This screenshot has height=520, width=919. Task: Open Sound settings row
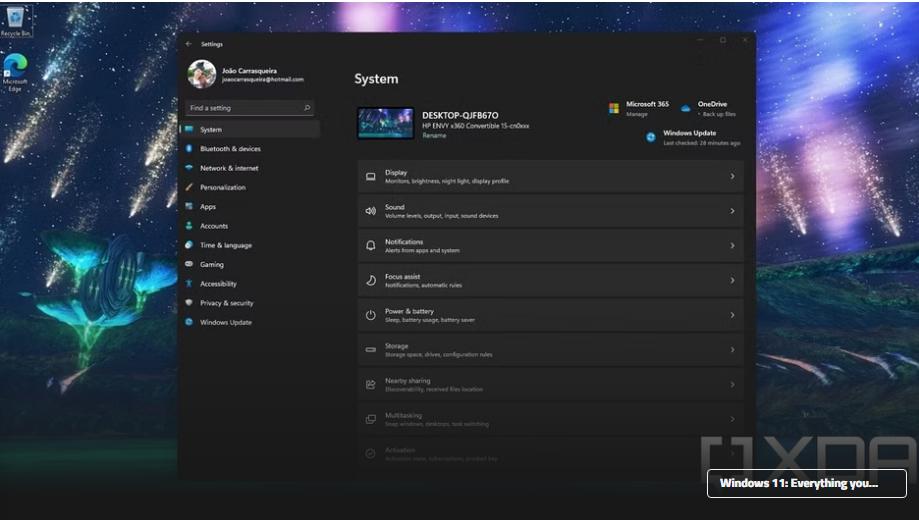[x=550, y=211]
